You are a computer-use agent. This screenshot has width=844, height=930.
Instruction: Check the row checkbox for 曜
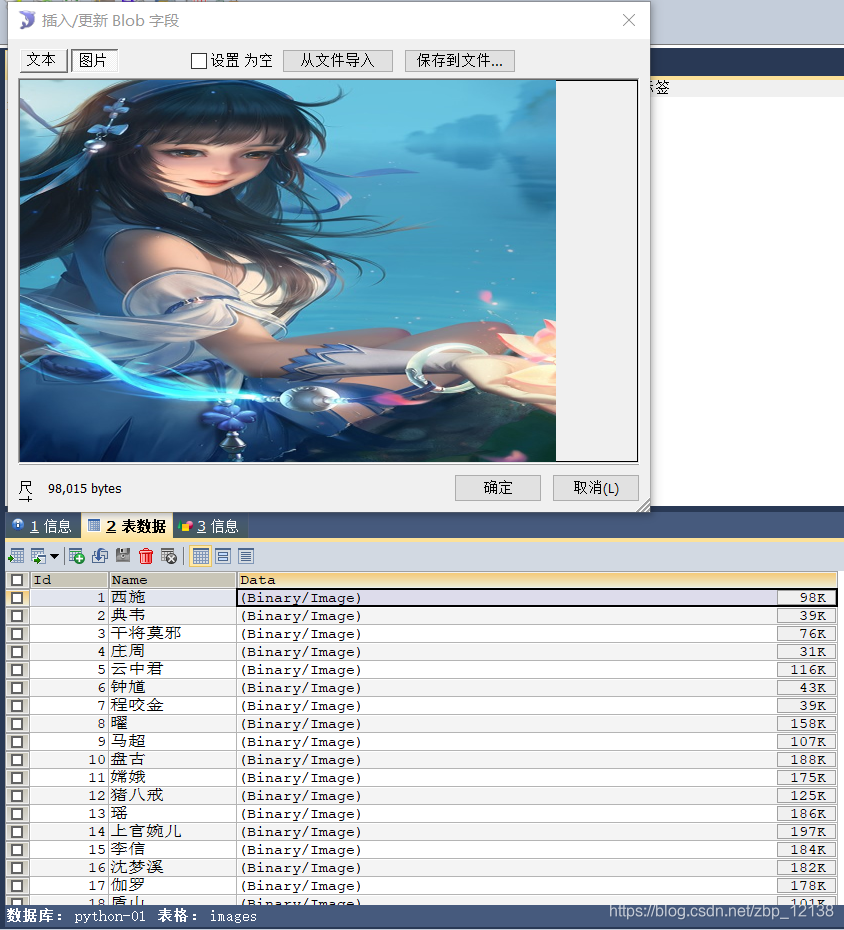tap(17, 724)
